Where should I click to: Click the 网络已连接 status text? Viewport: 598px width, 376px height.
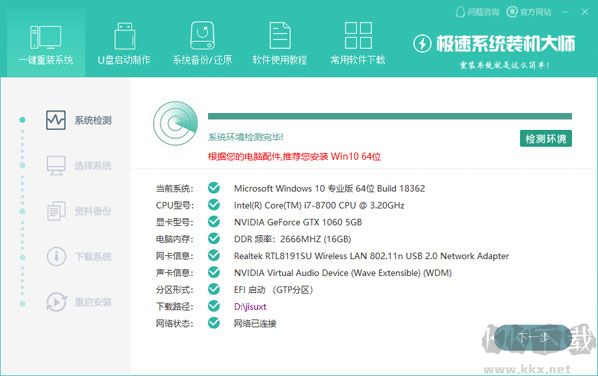click(255, 323)
